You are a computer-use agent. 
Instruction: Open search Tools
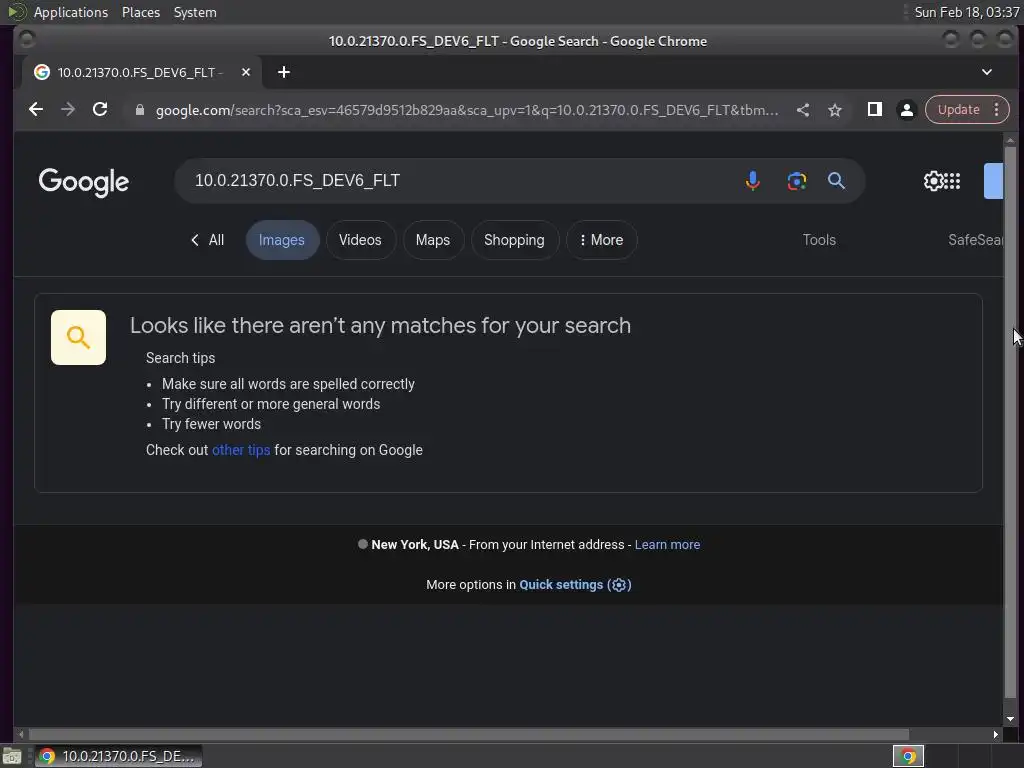(819, 240)
